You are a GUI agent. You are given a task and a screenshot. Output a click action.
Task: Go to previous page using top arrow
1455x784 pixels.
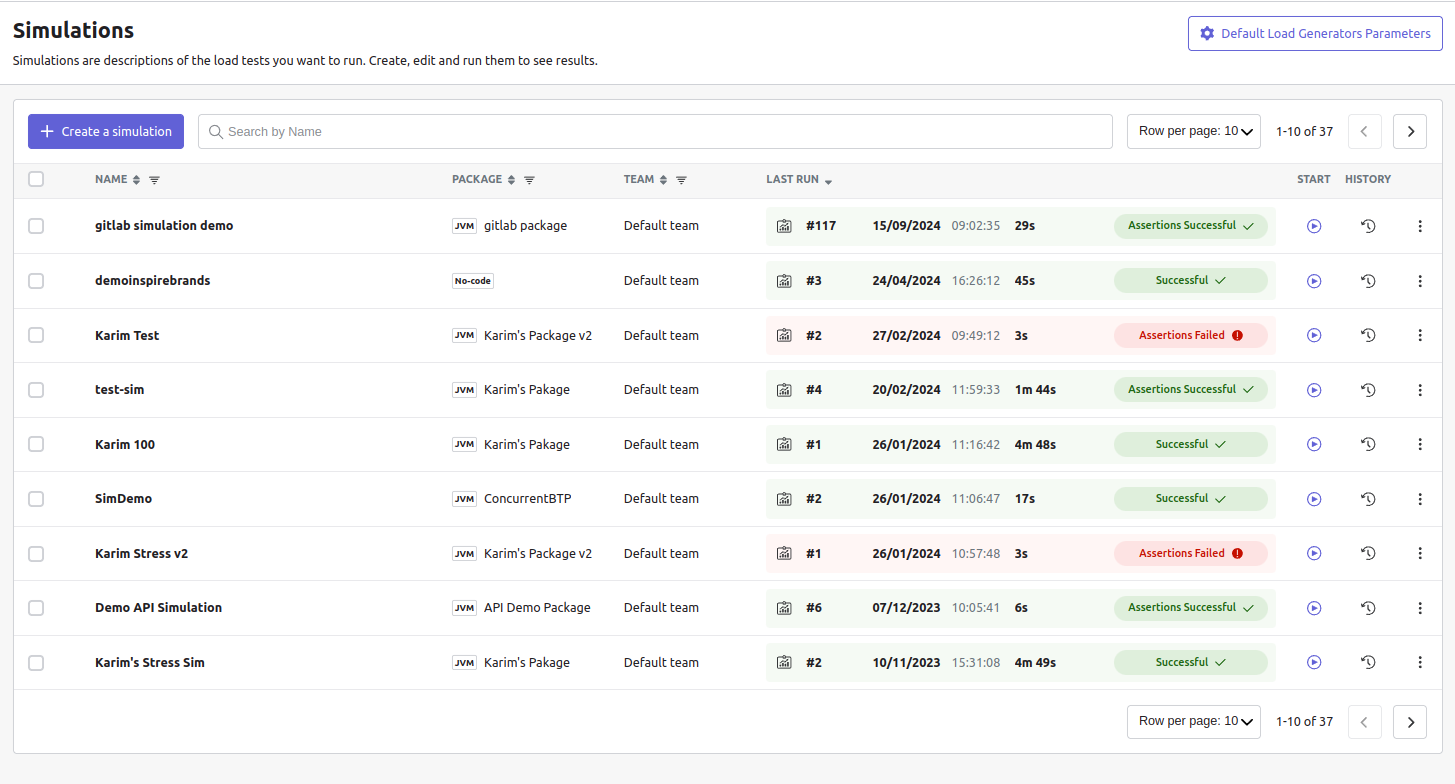(x=1365, y=131)
